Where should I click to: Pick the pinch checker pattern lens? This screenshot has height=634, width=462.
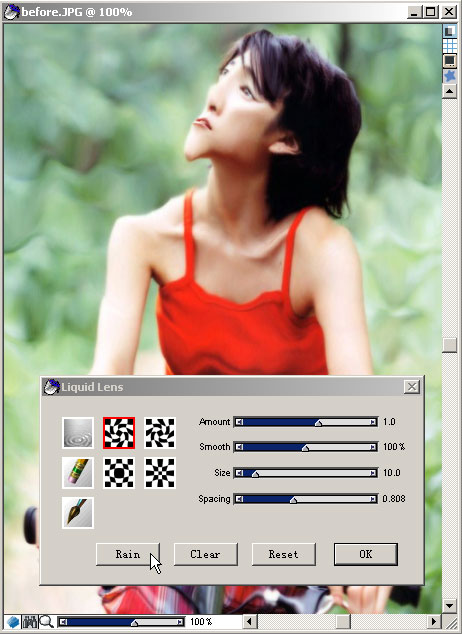160,473
